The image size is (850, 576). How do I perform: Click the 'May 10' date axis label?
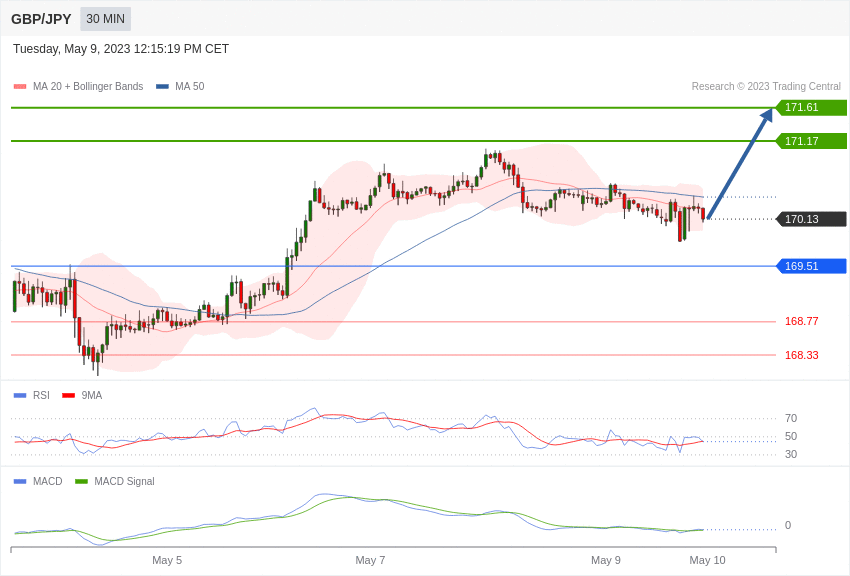click(707, 560)
